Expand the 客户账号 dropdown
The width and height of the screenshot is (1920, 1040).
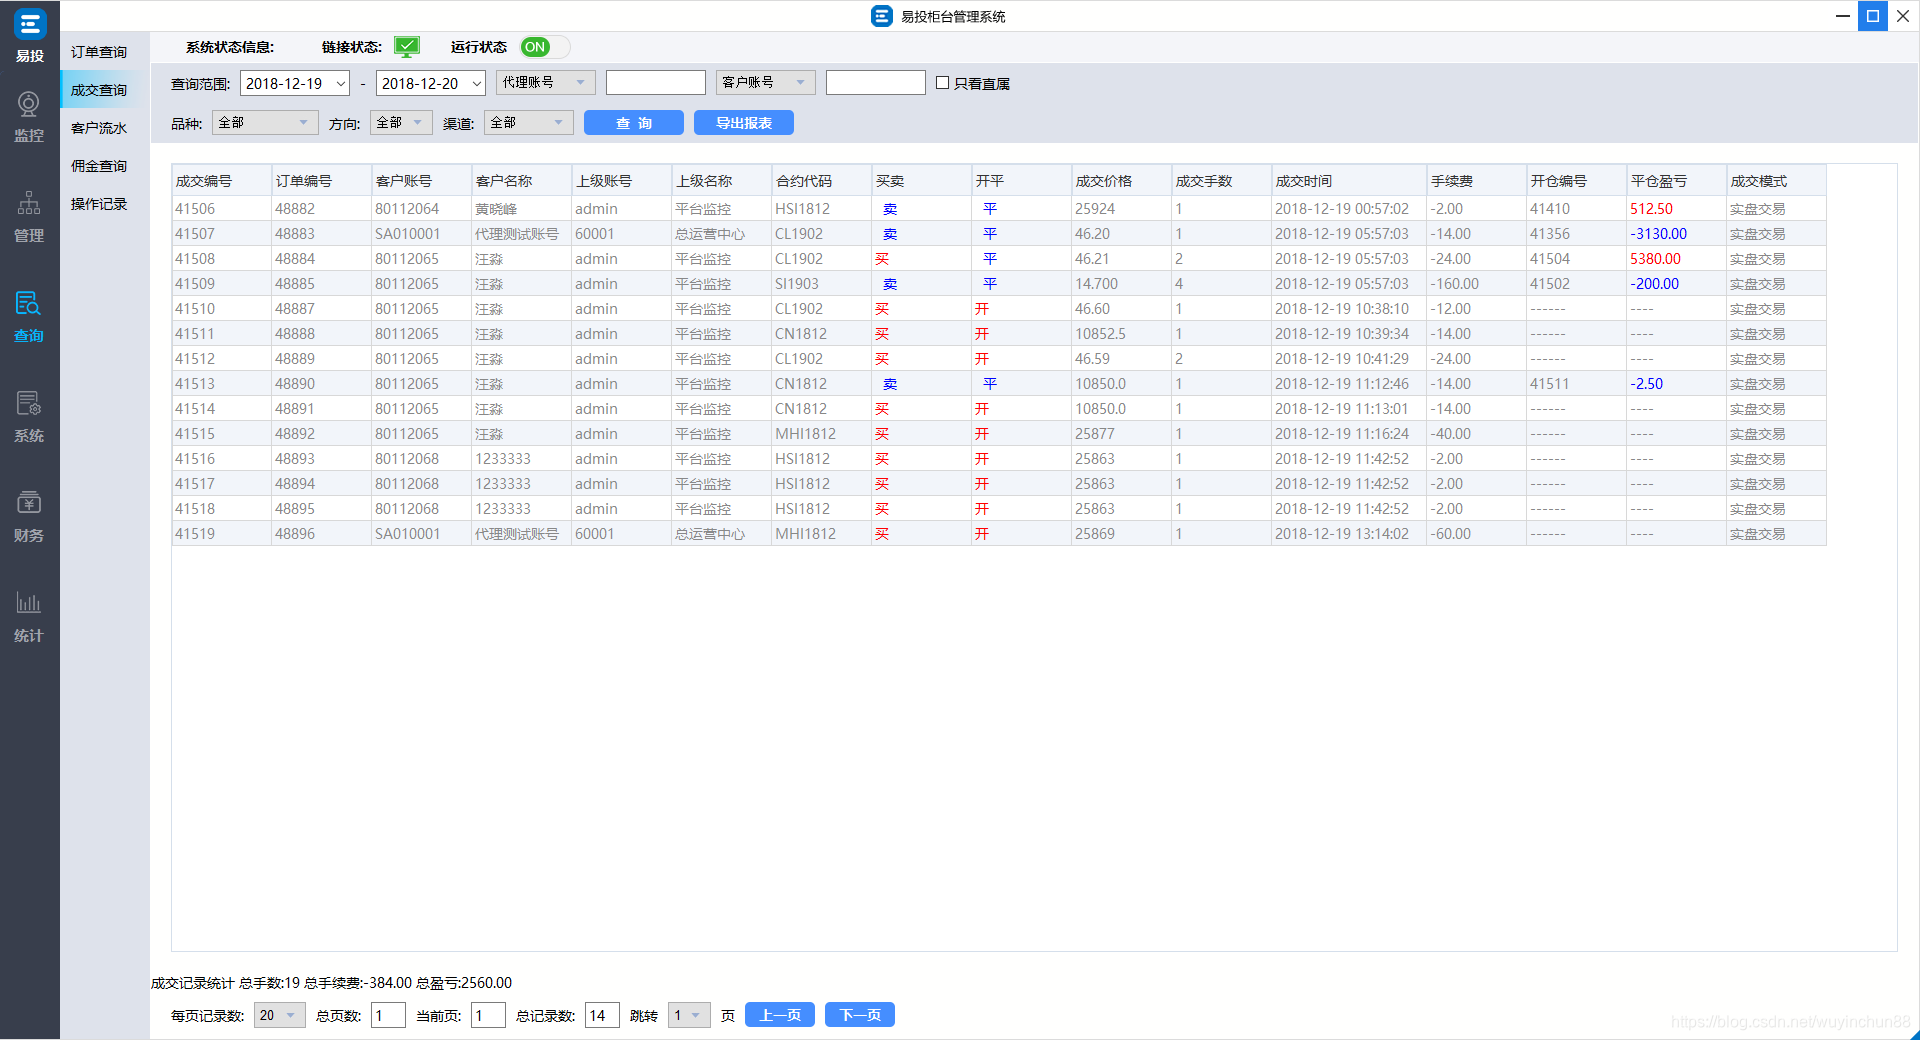[x=765, y=82]
